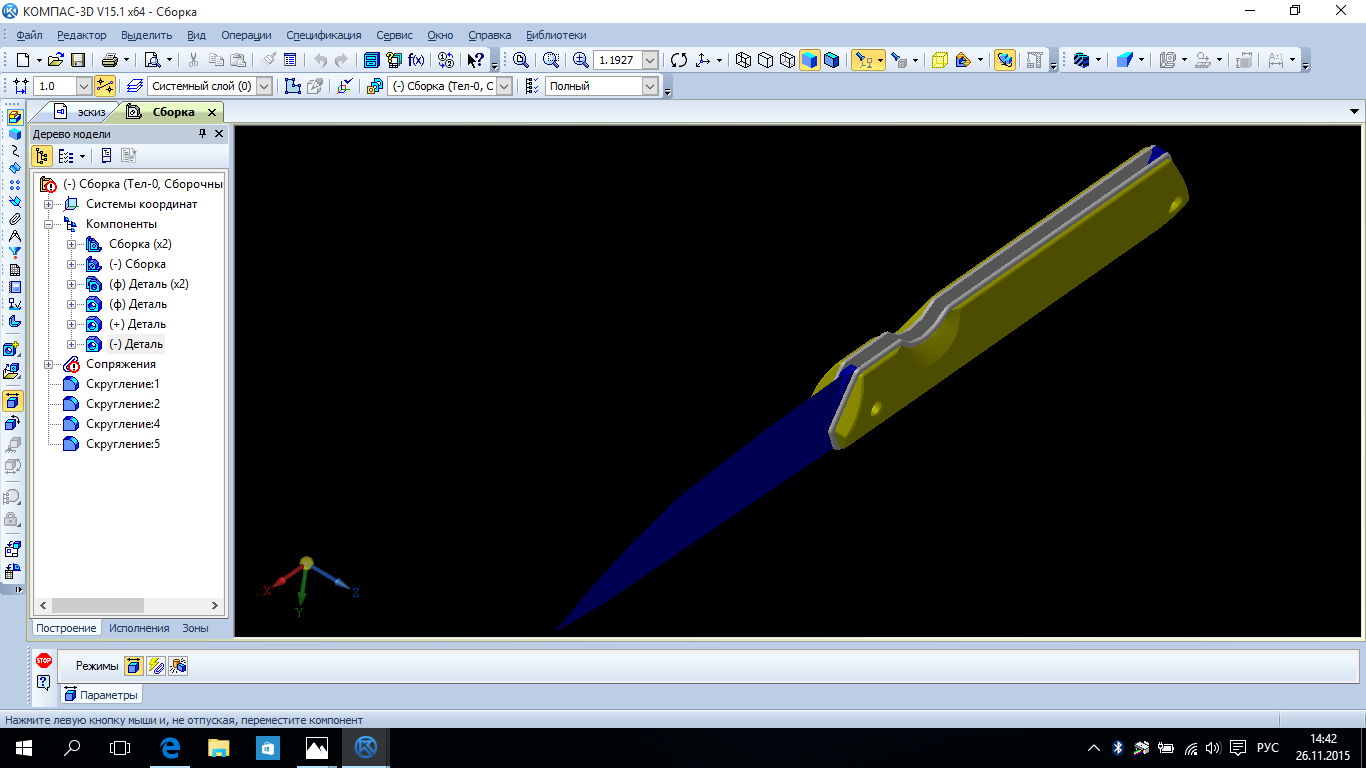The width and height of the screenshot is (1366, 768).
Task: Click the model tree horizontal scrollbar
Action: click(97, 606)
